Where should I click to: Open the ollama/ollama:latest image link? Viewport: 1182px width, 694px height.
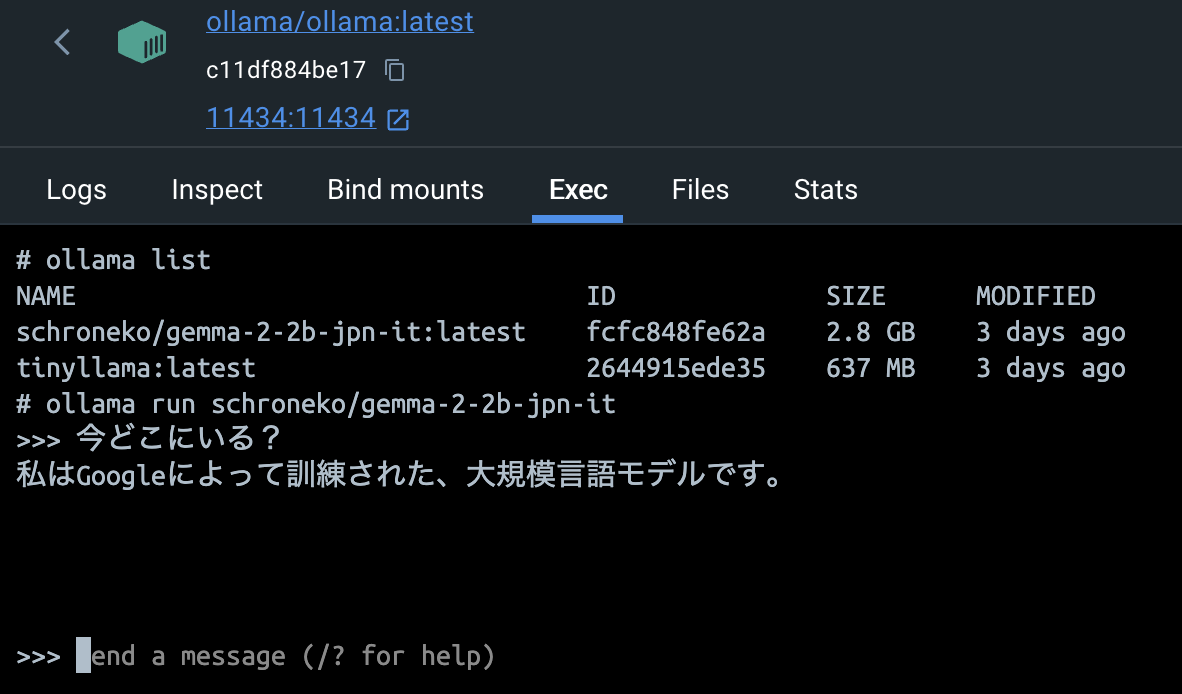point(339,21)
